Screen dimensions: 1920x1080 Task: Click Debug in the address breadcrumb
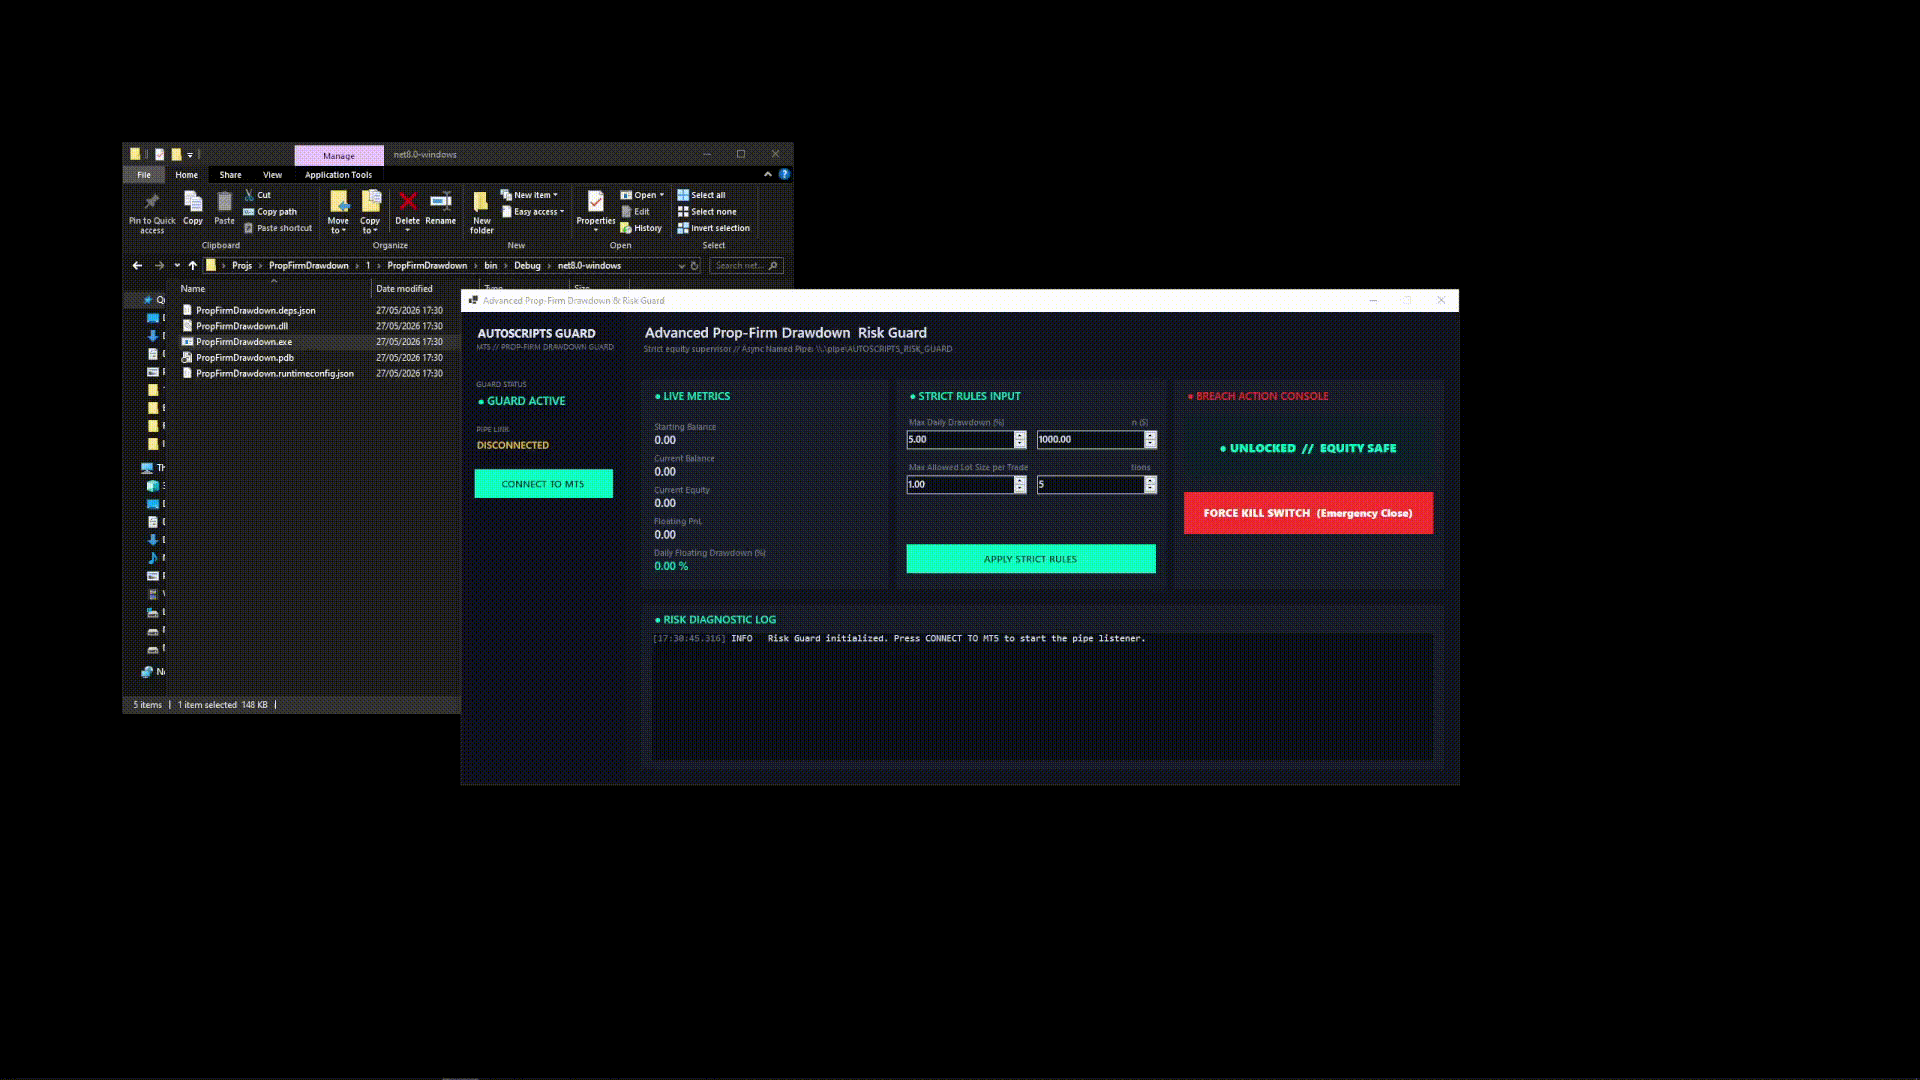(527, 266)
